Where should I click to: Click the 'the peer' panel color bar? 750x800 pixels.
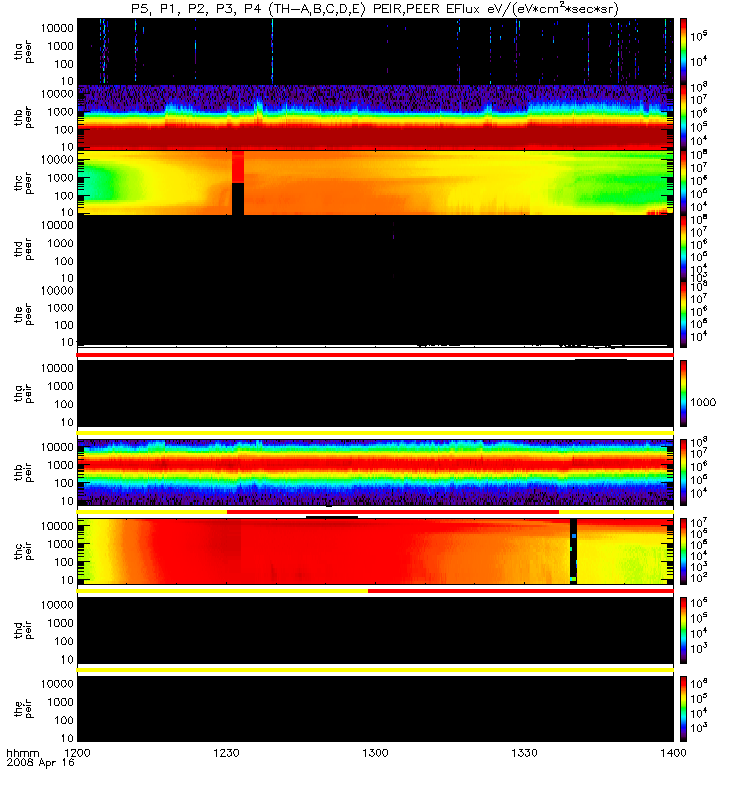coord(683,314)
